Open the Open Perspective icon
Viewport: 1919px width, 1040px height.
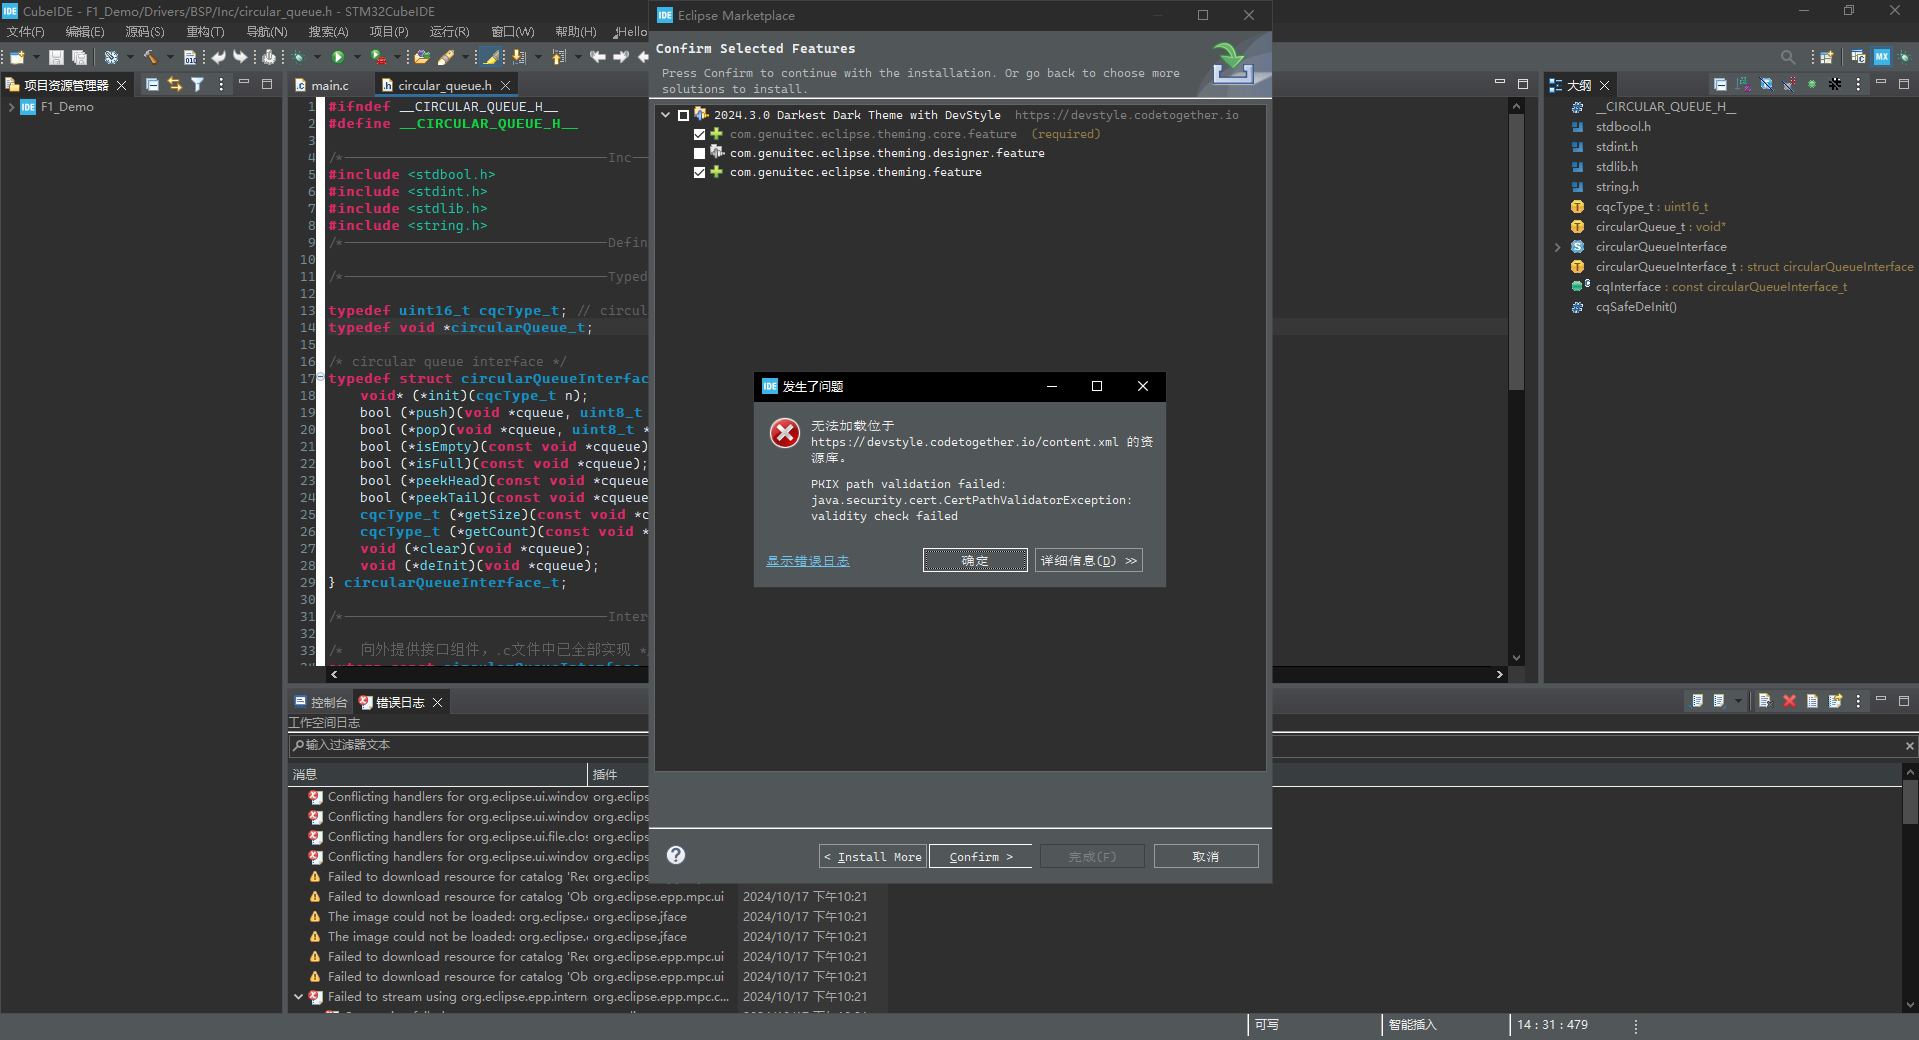1826,57
